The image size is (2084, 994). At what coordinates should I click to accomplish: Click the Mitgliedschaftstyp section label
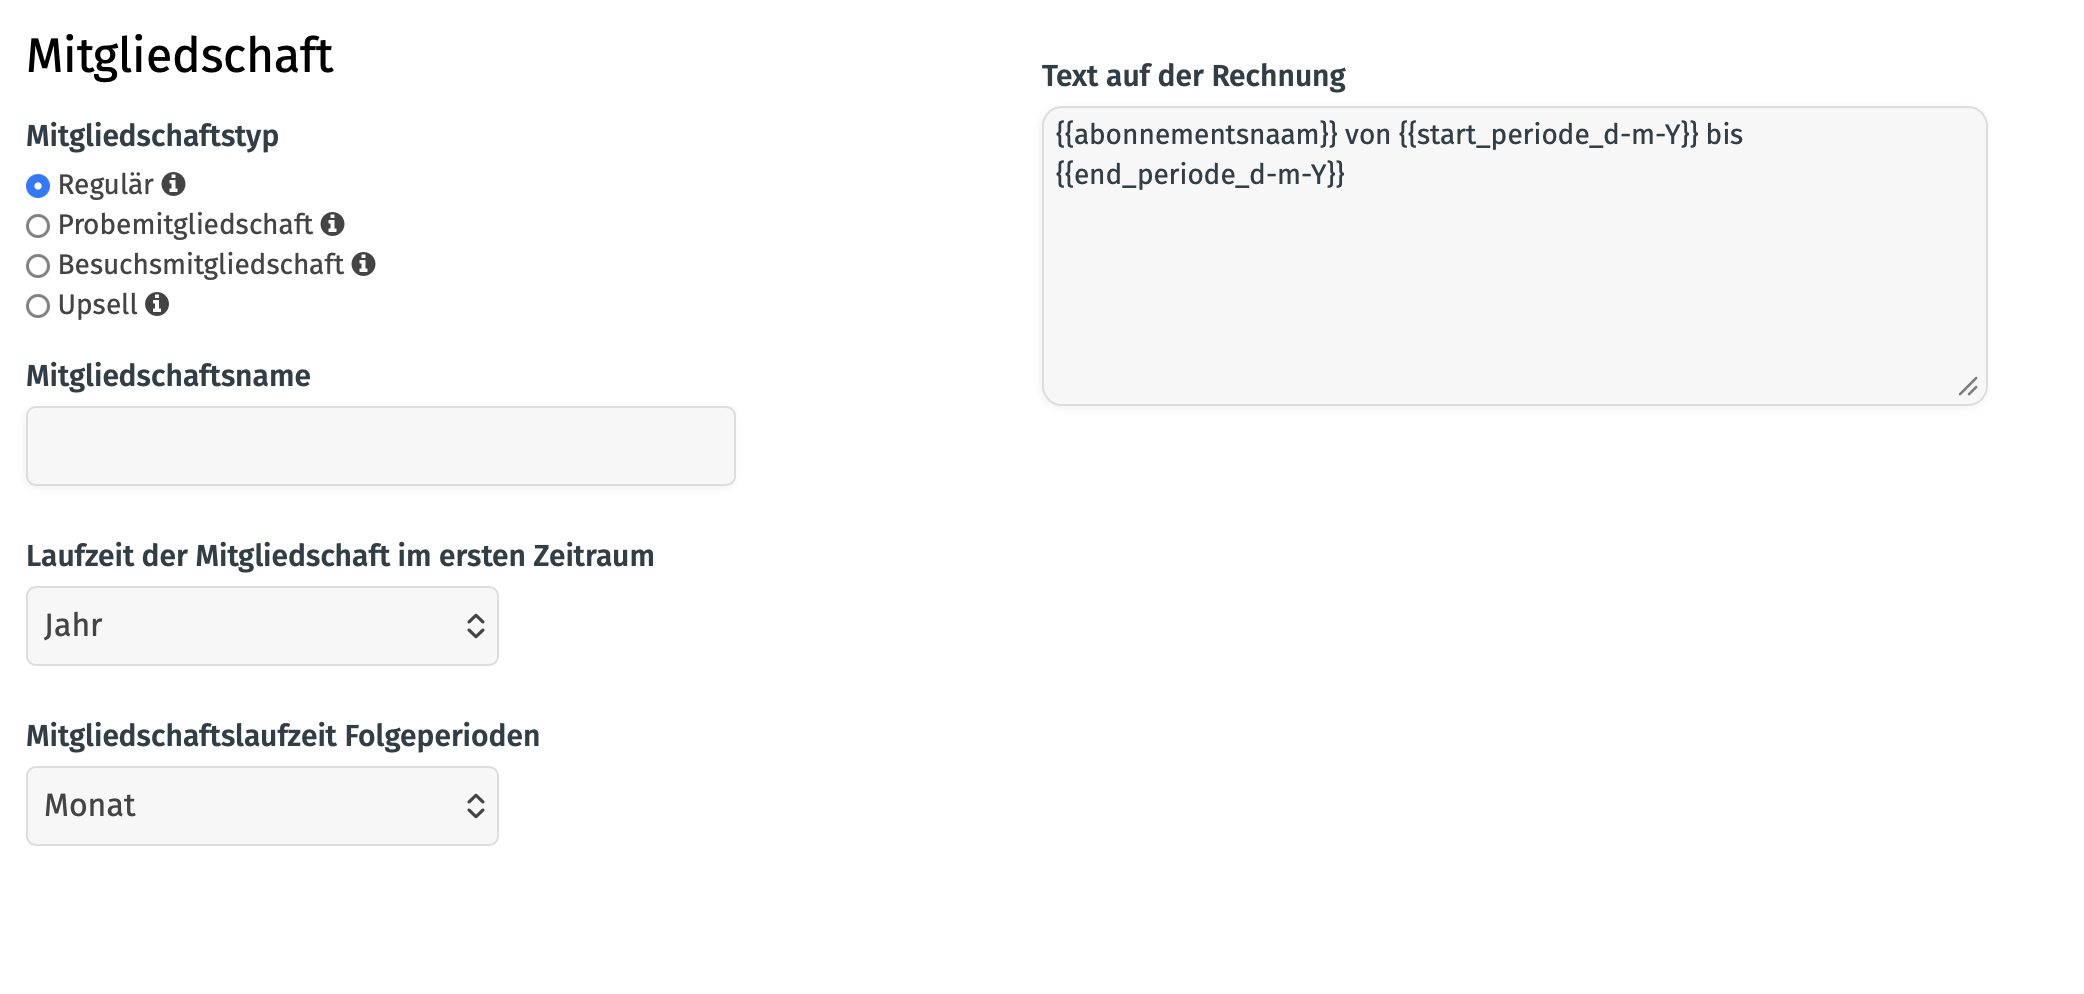pyautogui.click(x=152, y=136)
